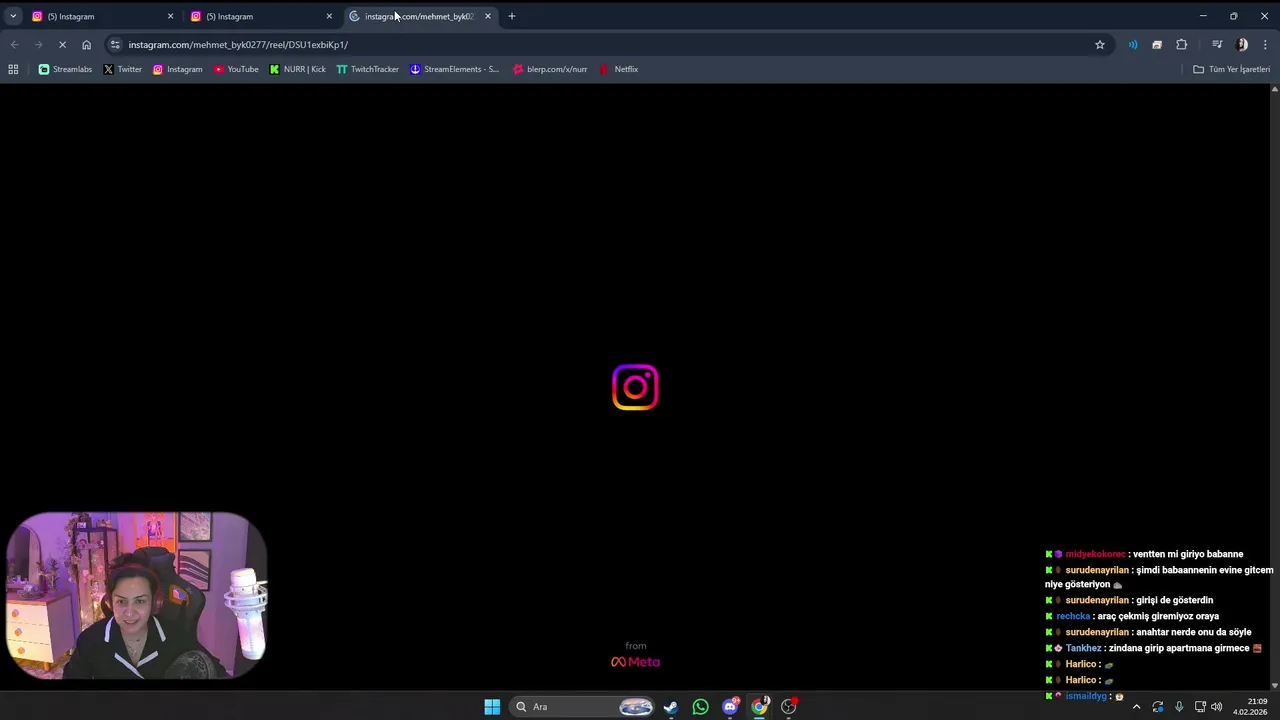The width and height of the screenshot is (1280, 720).
Task: Open the sync icon in system tray
Action: coord(1158,707)
